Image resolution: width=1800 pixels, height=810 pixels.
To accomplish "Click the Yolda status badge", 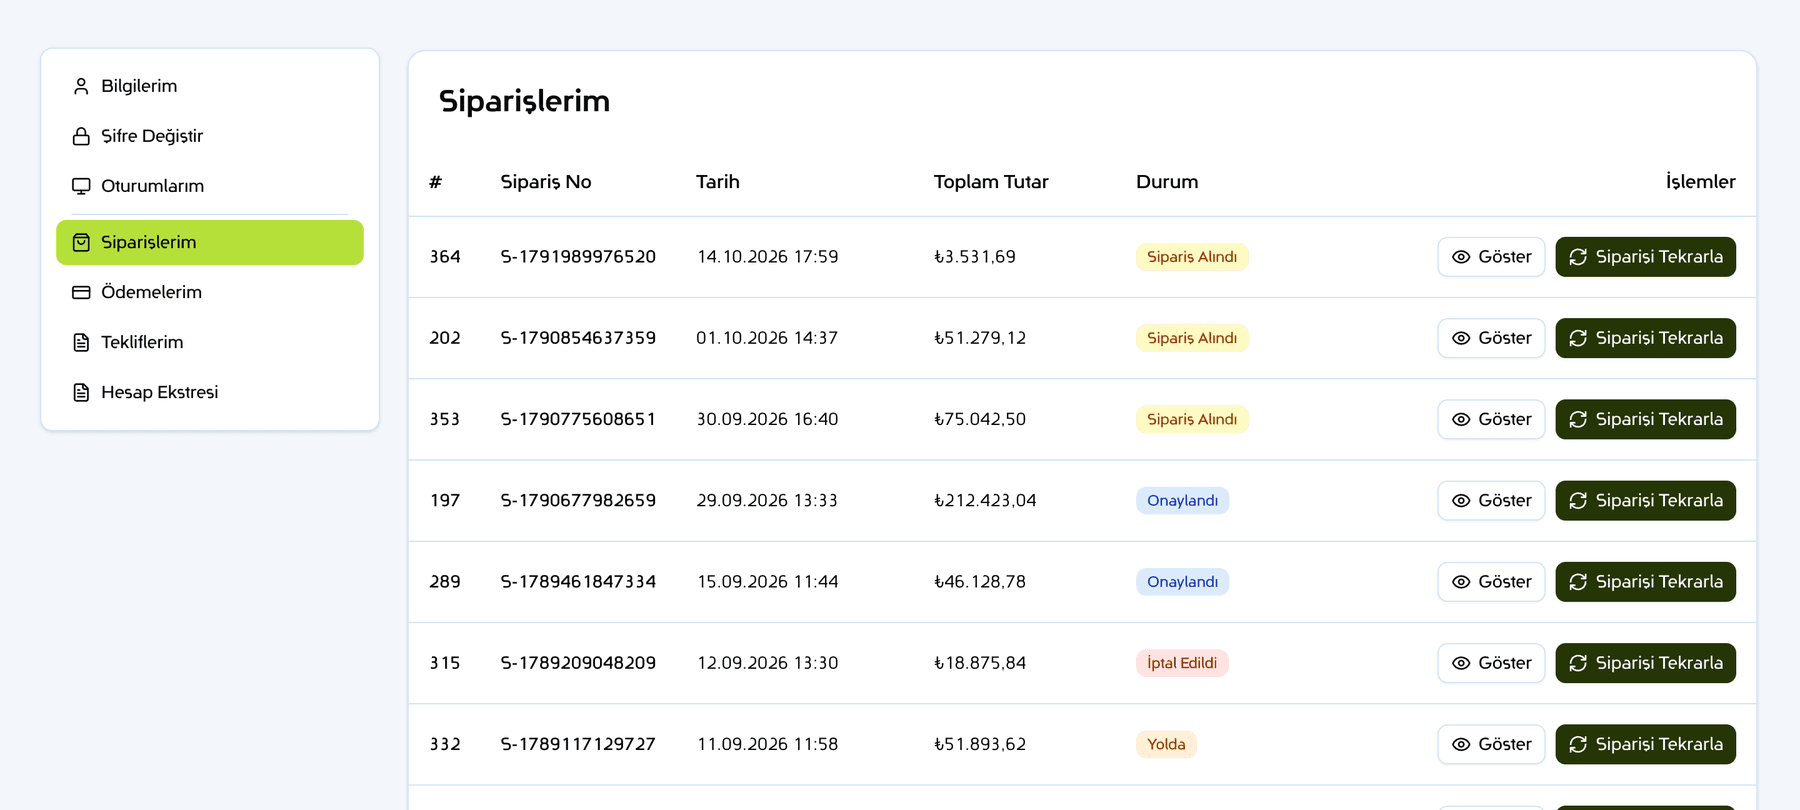I will 1166,744.
